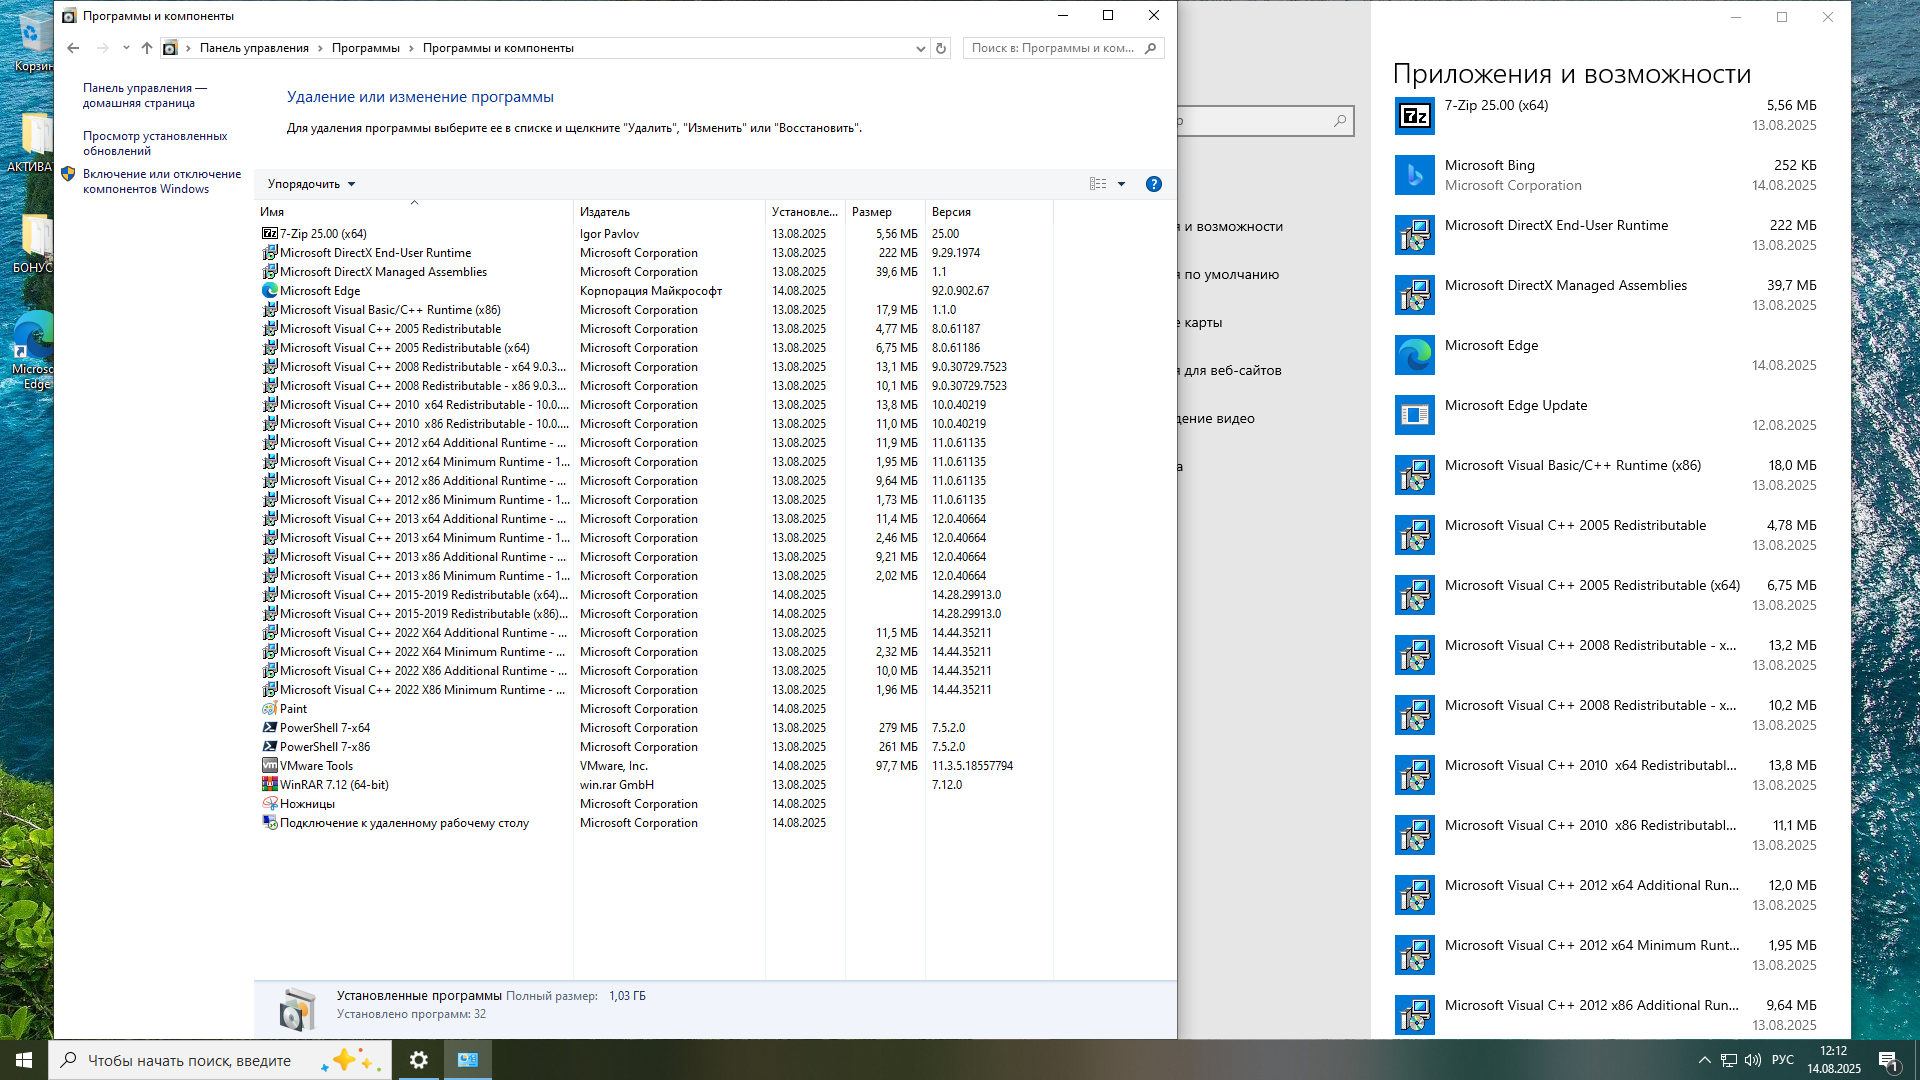Sort by the Размер column header
Screen dimensions: 1920x1080
click(885, 212)
